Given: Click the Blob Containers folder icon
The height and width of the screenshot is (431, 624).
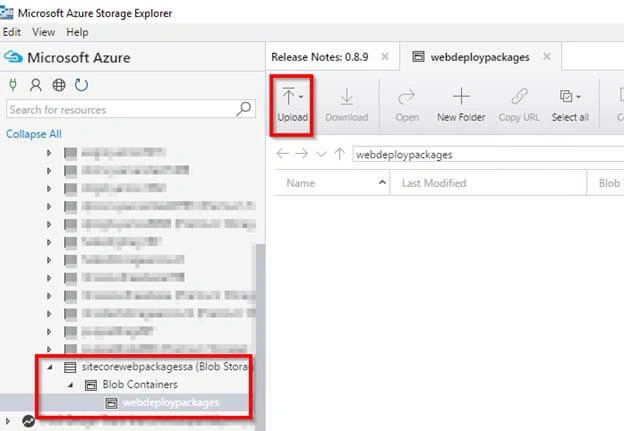Looking at the screenshot, I should pos(91,385).
